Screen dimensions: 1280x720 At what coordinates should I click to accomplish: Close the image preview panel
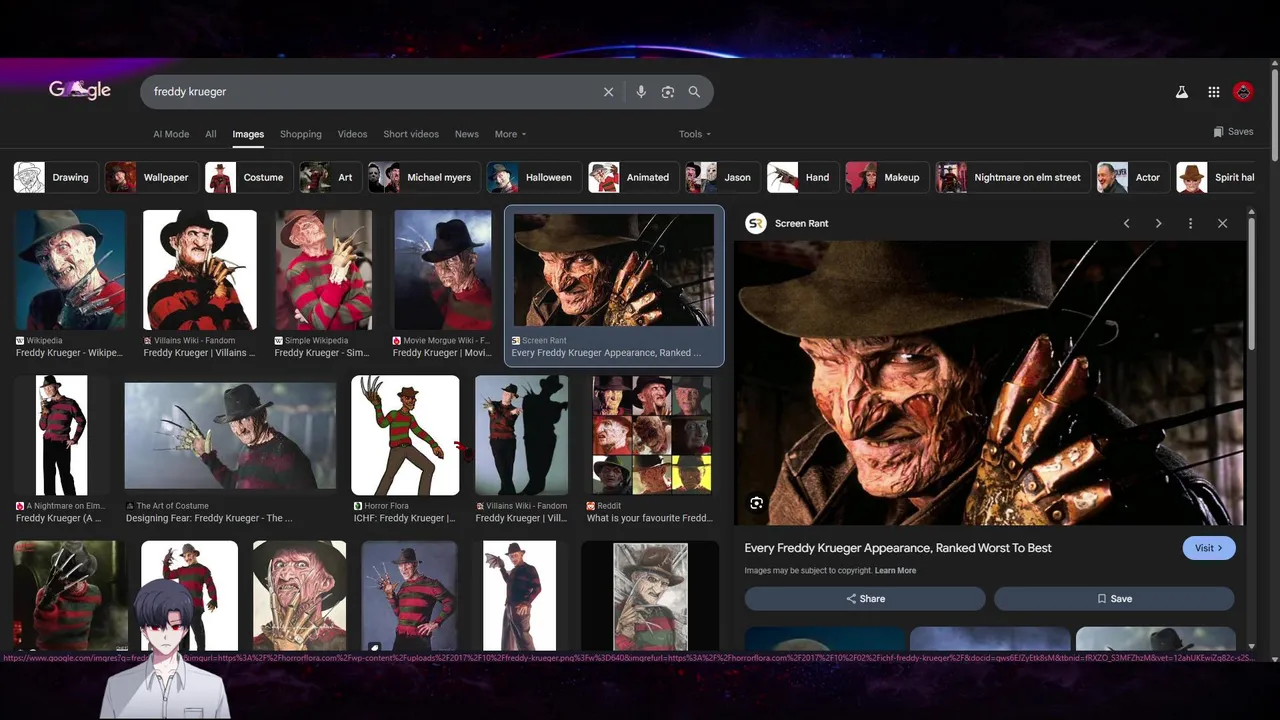point(1222,224)
